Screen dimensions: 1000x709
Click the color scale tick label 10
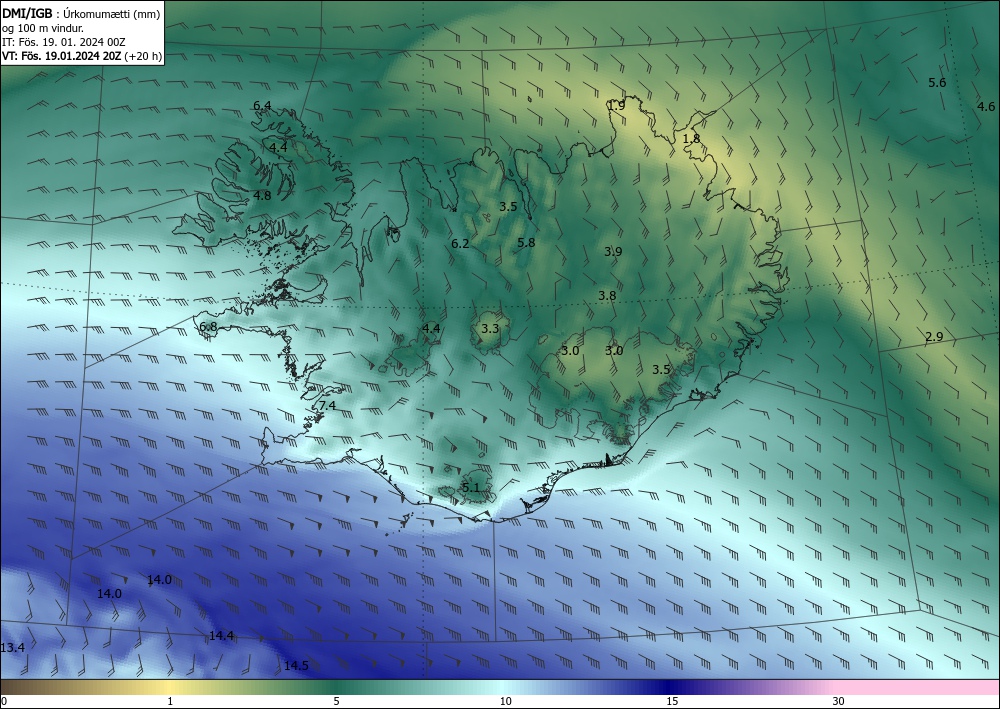click(x=506, y=702)
